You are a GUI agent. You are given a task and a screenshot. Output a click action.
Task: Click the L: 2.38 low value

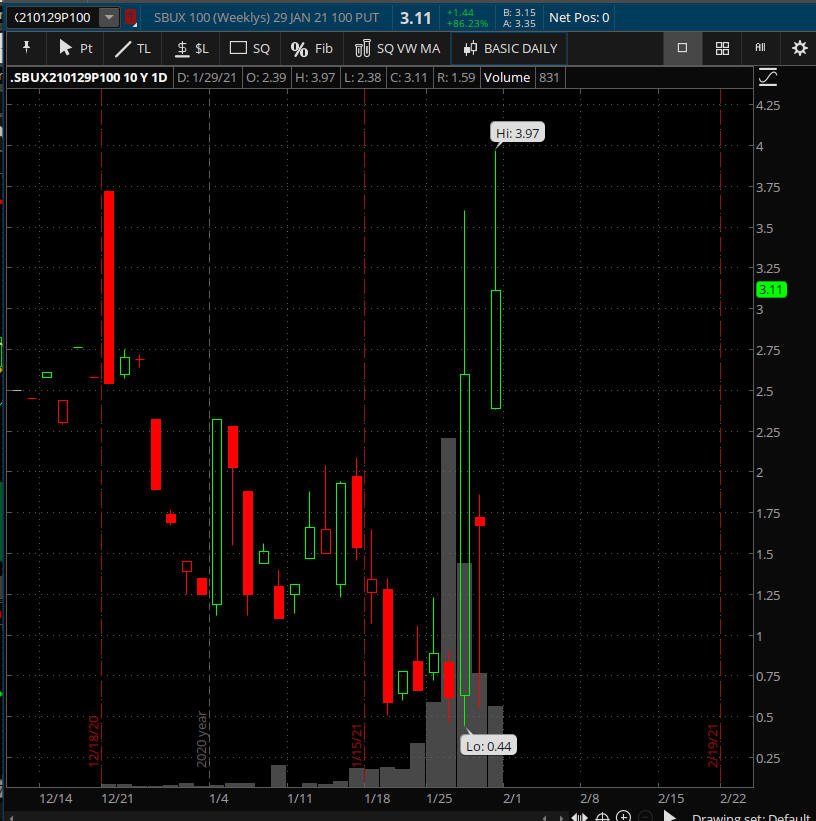(x=362, y=77)
